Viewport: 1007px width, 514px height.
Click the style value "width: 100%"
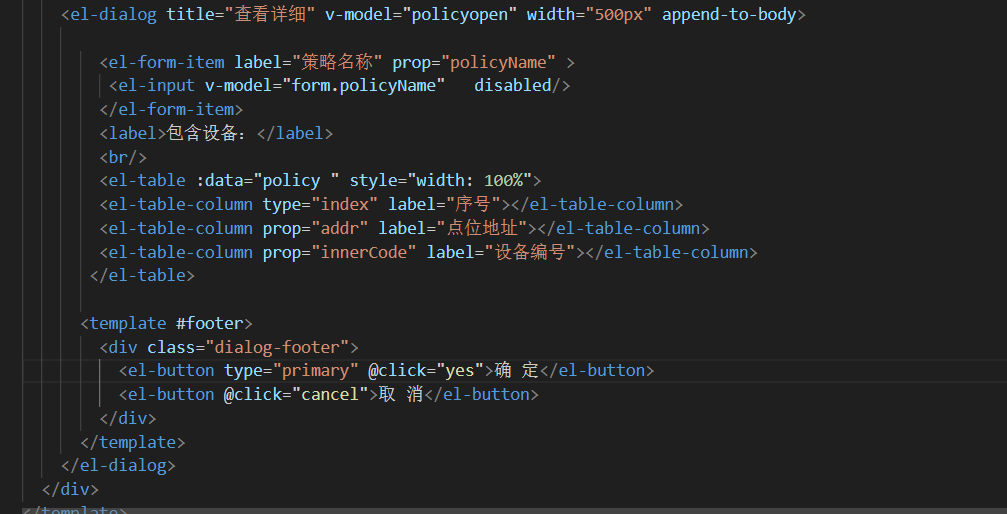[474, 181]
